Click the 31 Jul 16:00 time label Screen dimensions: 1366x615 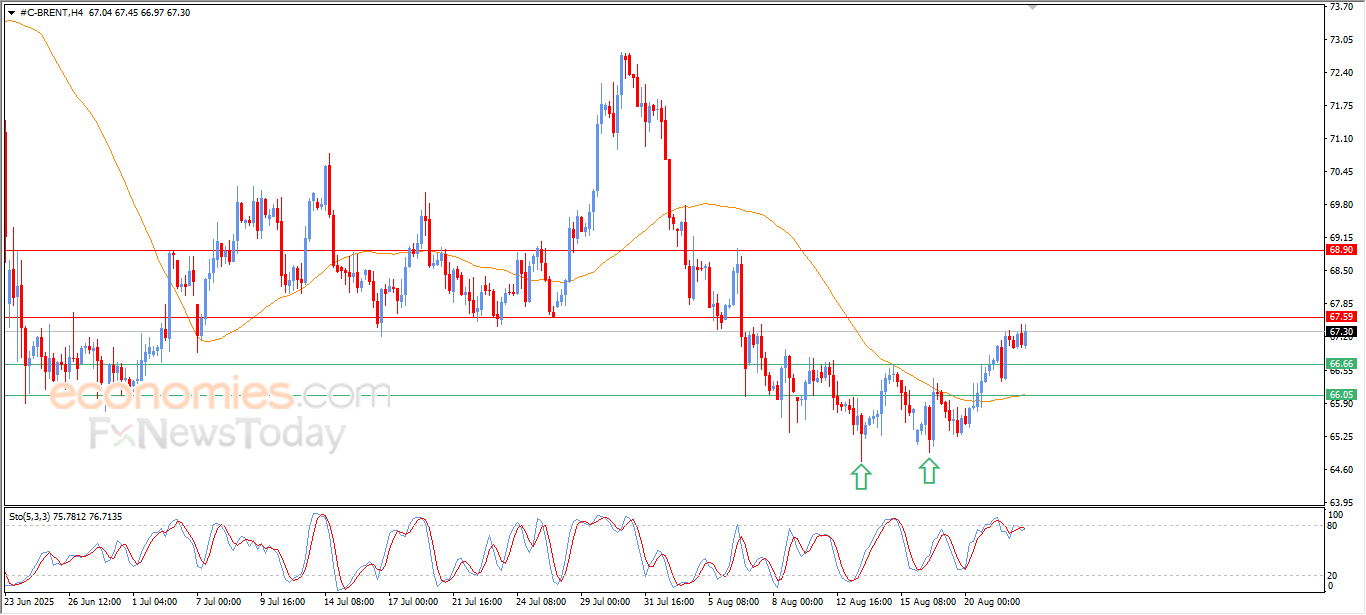coord(669,602)
